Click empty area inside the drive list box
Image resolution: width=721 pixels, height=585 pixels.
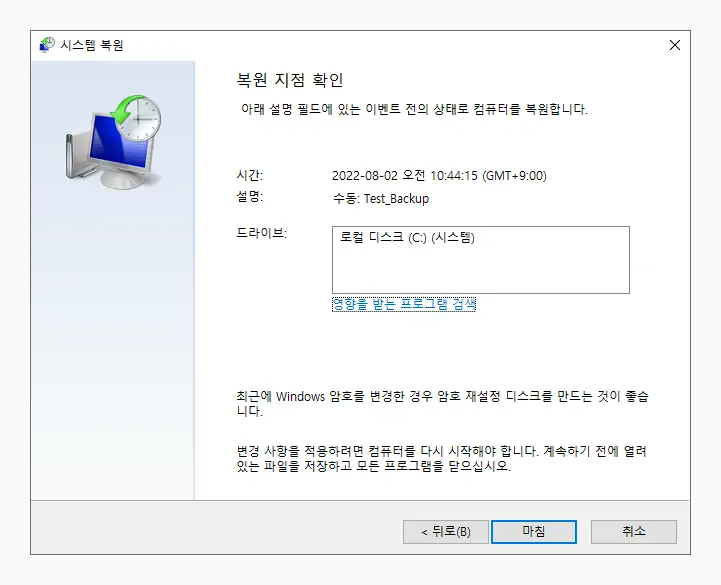(x=481, y=271)
